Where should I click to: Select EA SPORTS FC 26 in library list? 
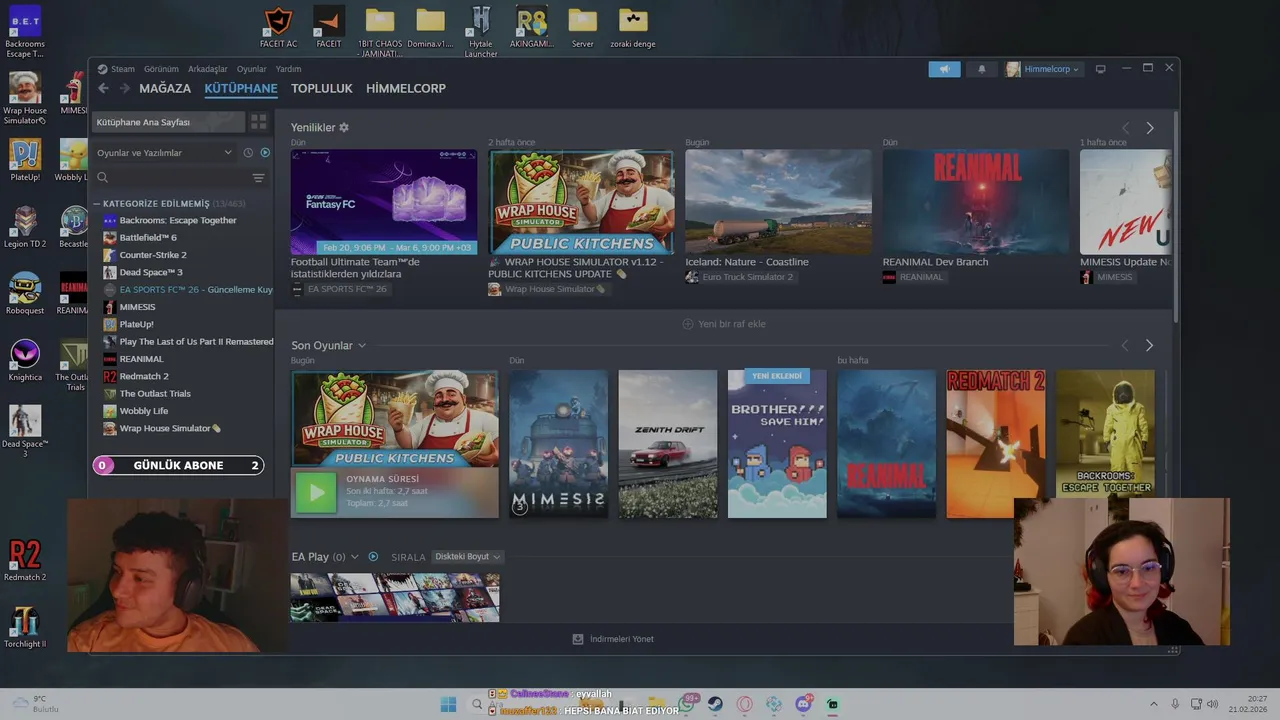click(188, 290)
